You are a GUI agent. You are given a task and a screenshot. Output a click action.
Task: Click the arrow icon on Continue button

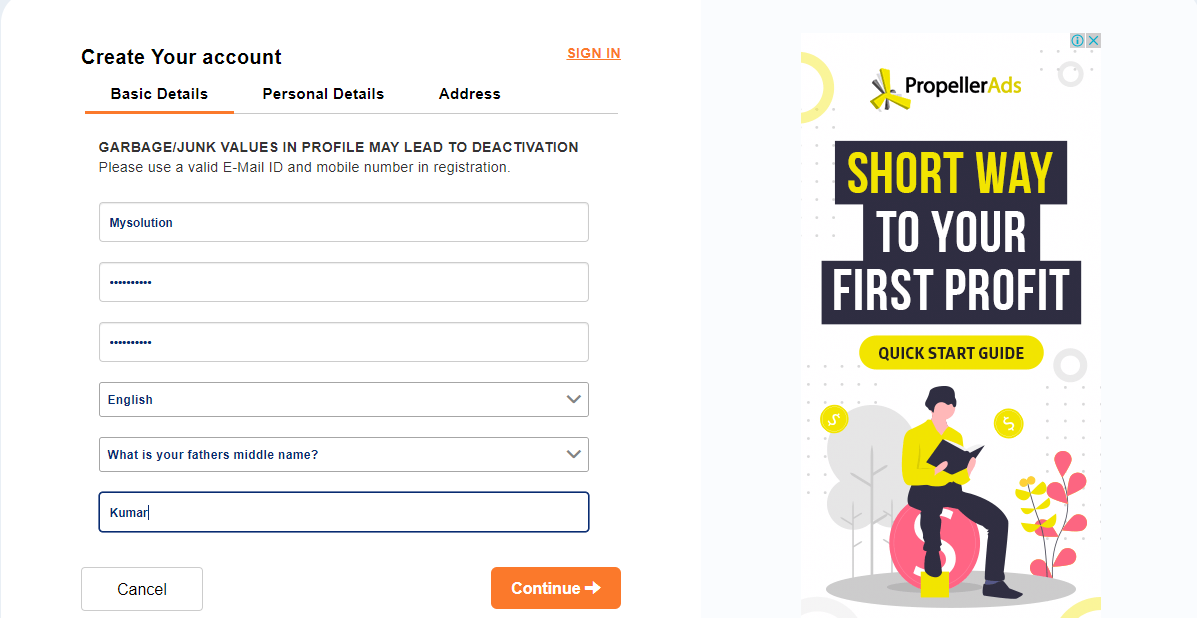[x=593, y=588]
